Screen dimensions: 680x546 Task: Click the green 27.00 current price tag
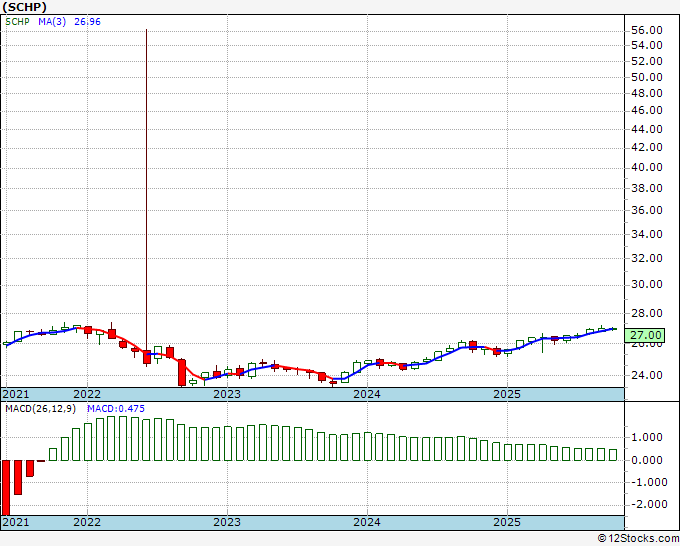click(x=645, y=335)
